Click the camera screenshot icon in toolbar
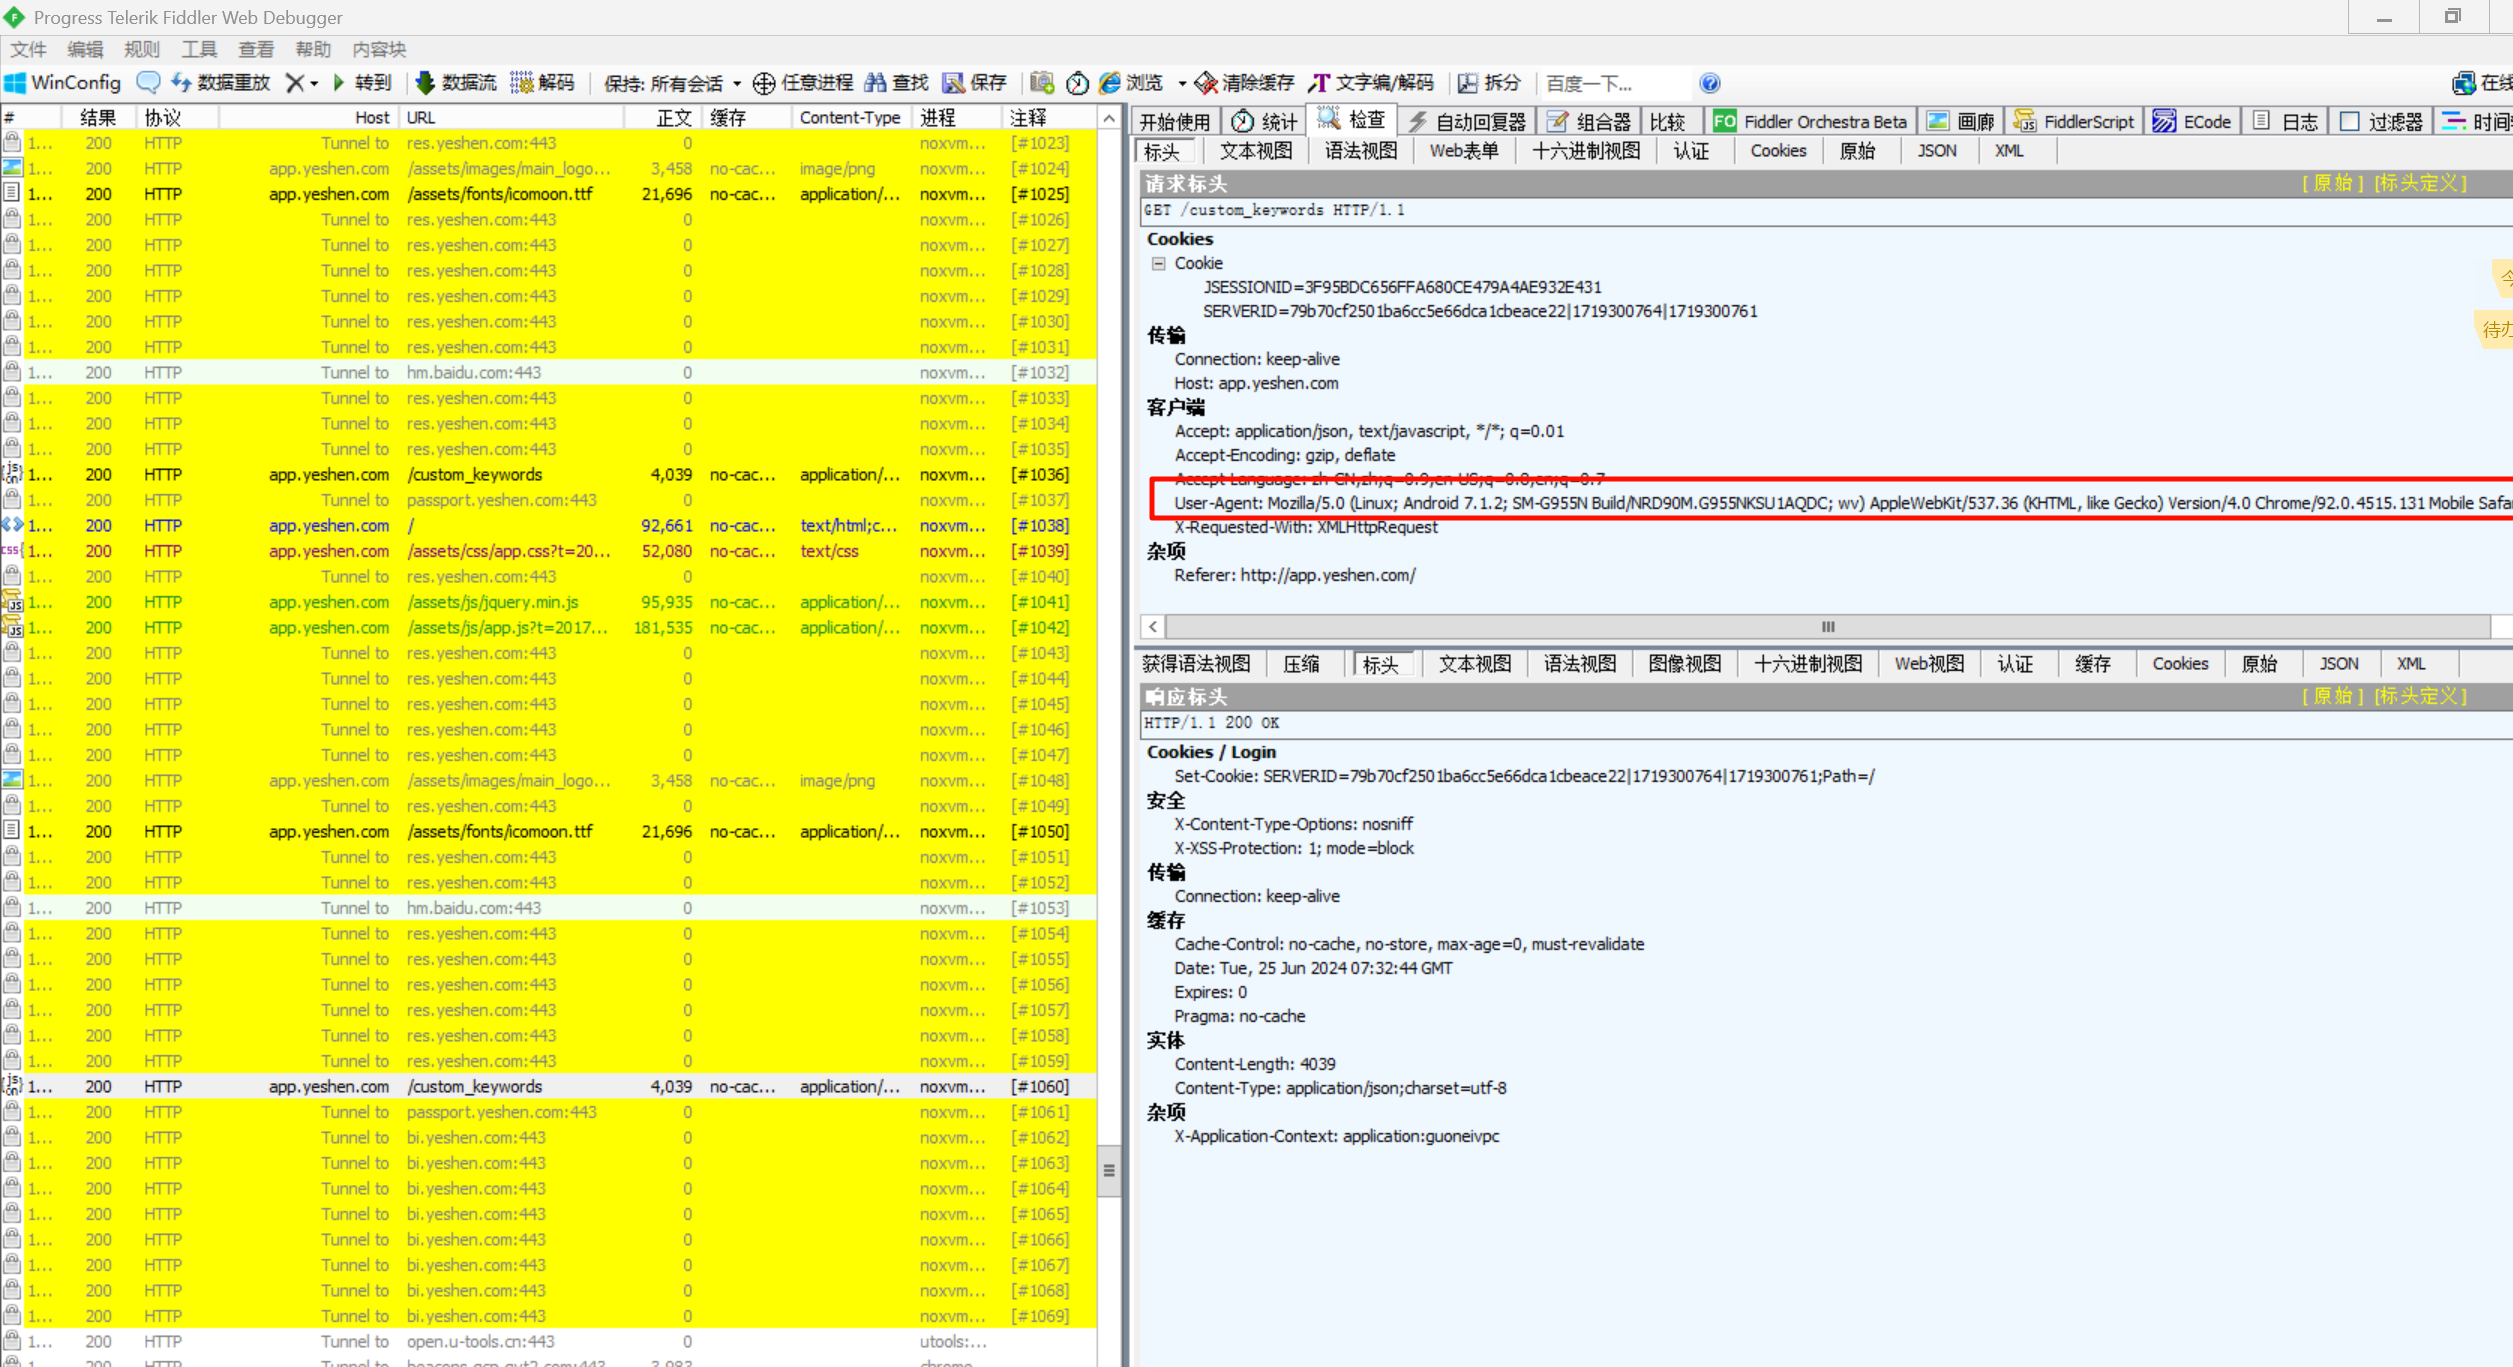Image resolution: width=2513 pixels, height=1367 pixels. [x=1042, y=83]
